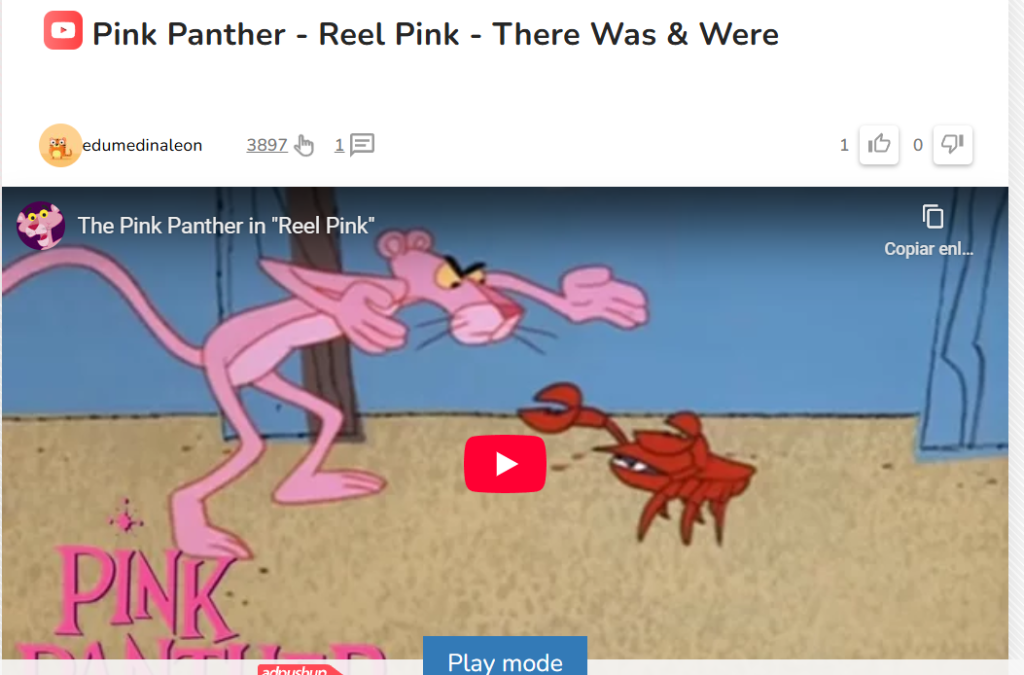Screen dimensions: 1024x675
Task: Open the edumedinaleon profile name link
Action: click(x=142, y=145)
